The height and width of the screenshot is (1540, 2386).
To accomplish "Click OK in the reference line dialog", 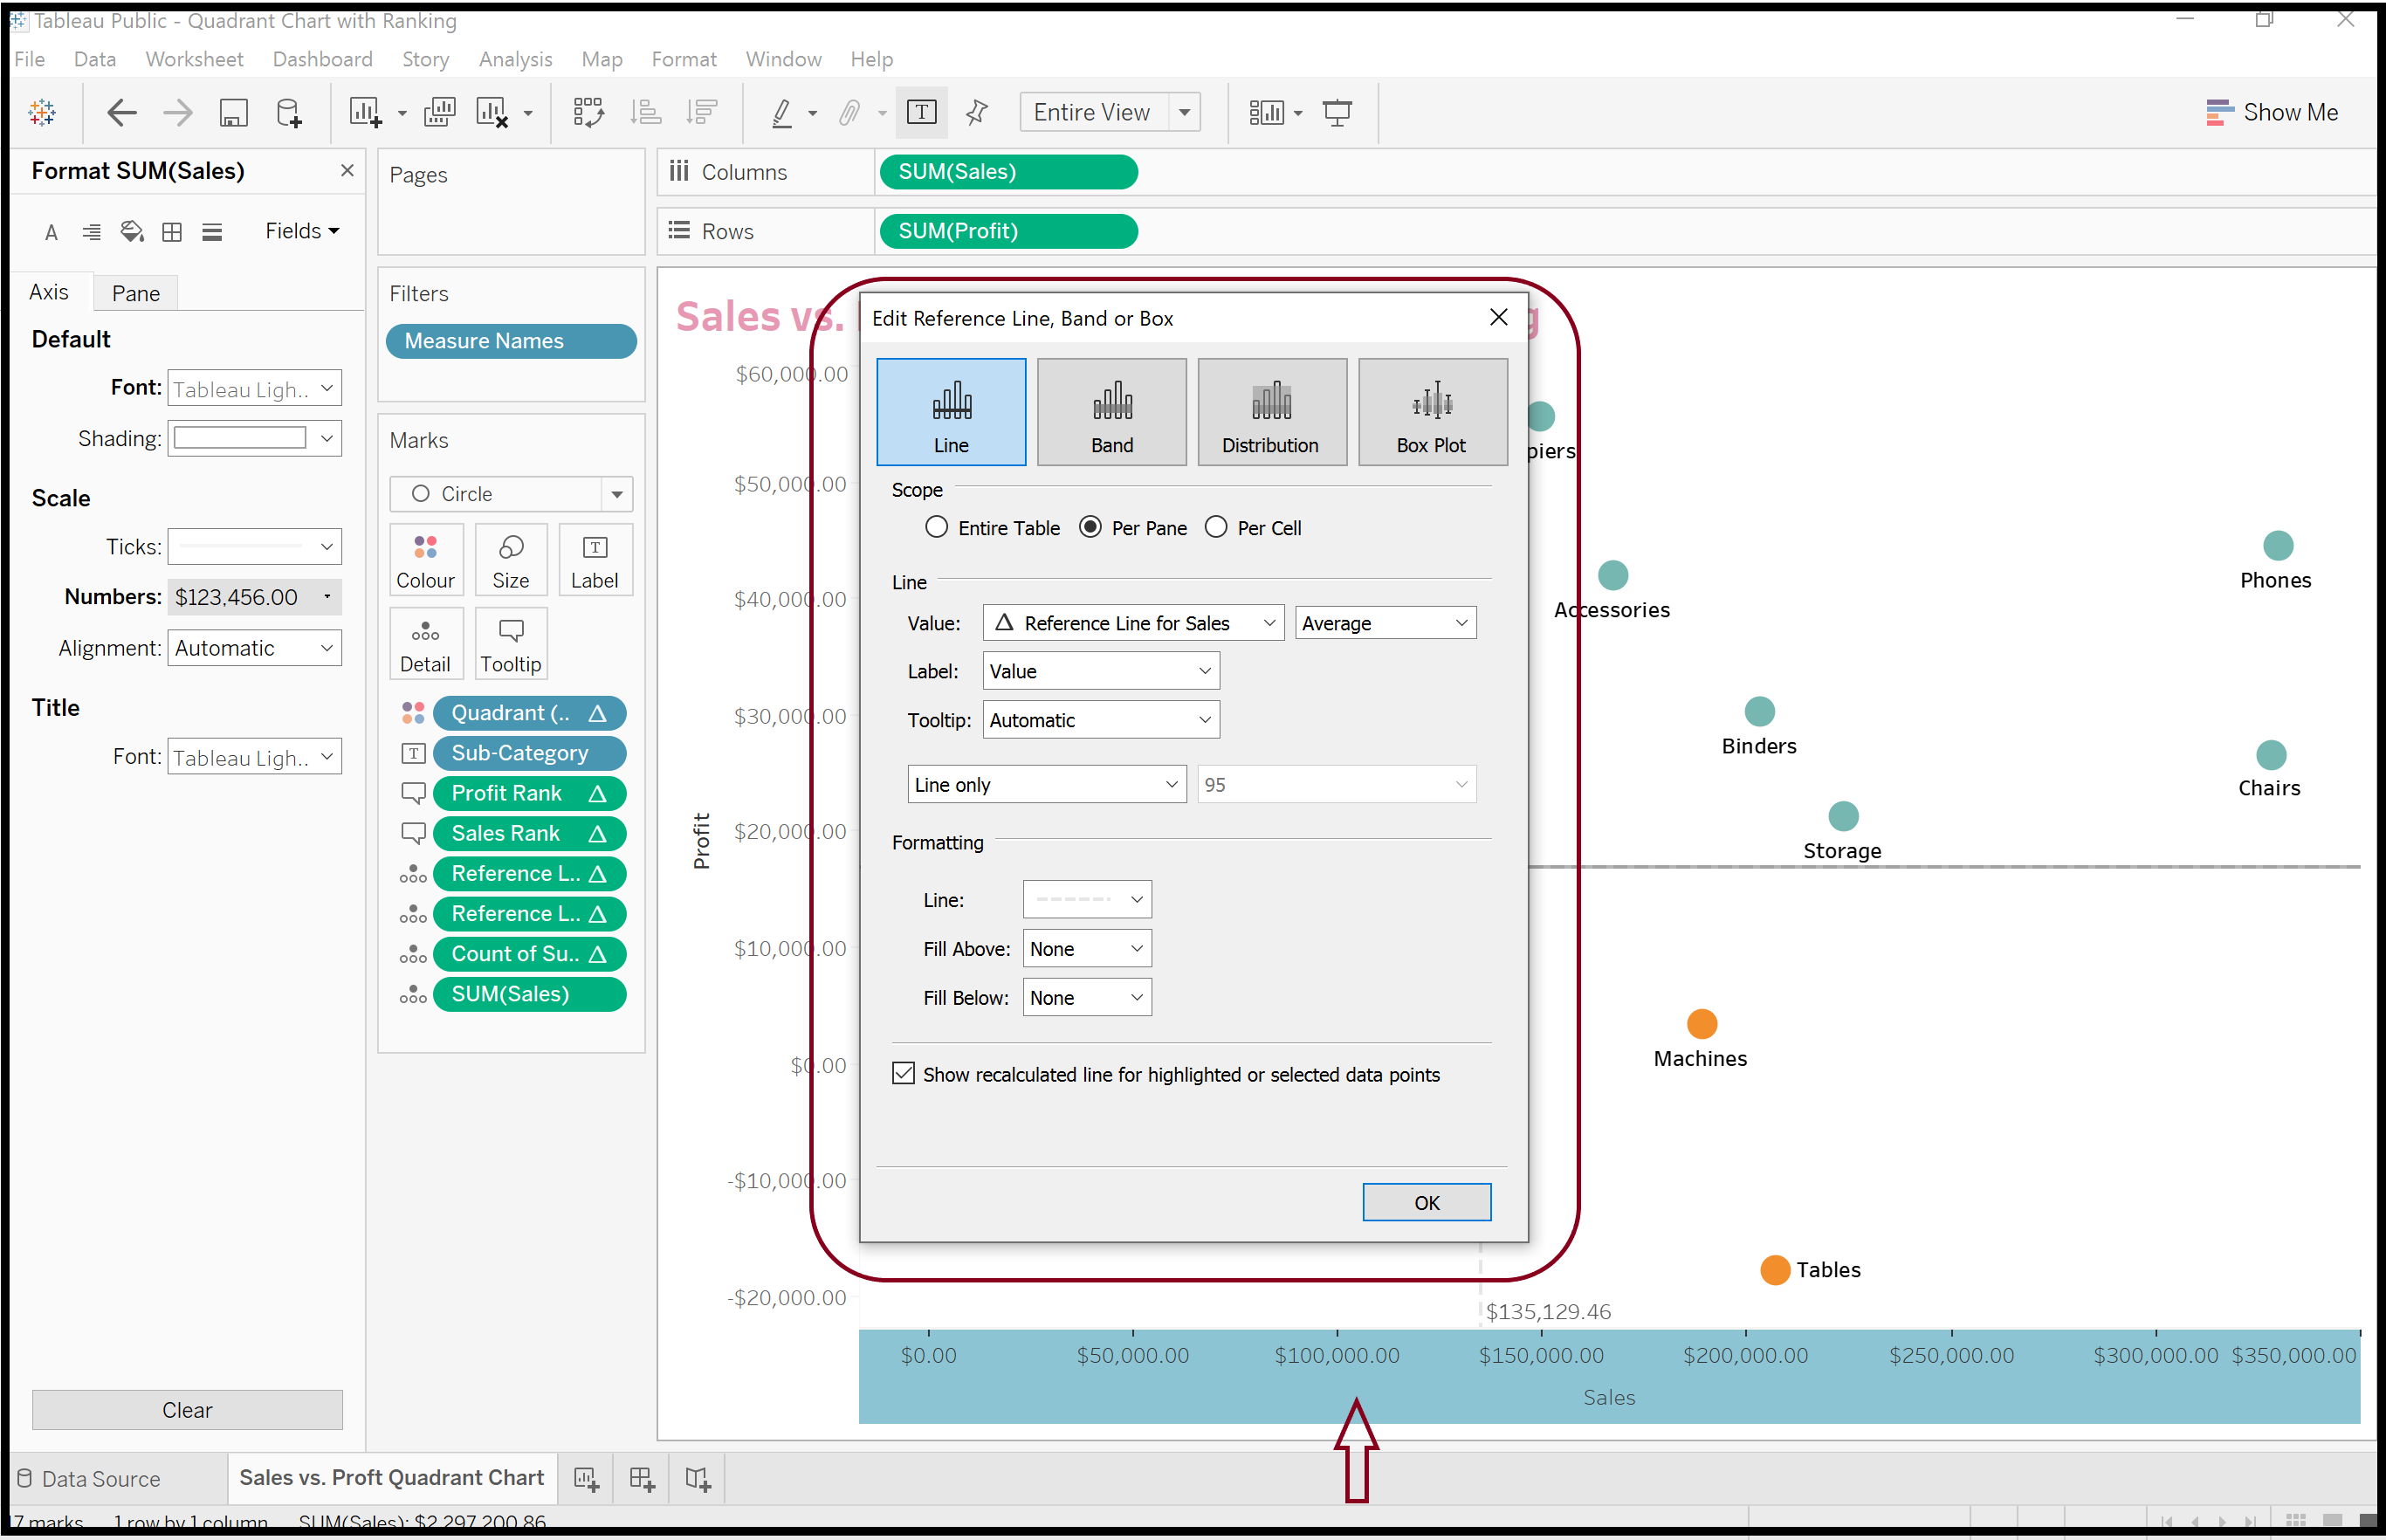I will 1426,1203.
